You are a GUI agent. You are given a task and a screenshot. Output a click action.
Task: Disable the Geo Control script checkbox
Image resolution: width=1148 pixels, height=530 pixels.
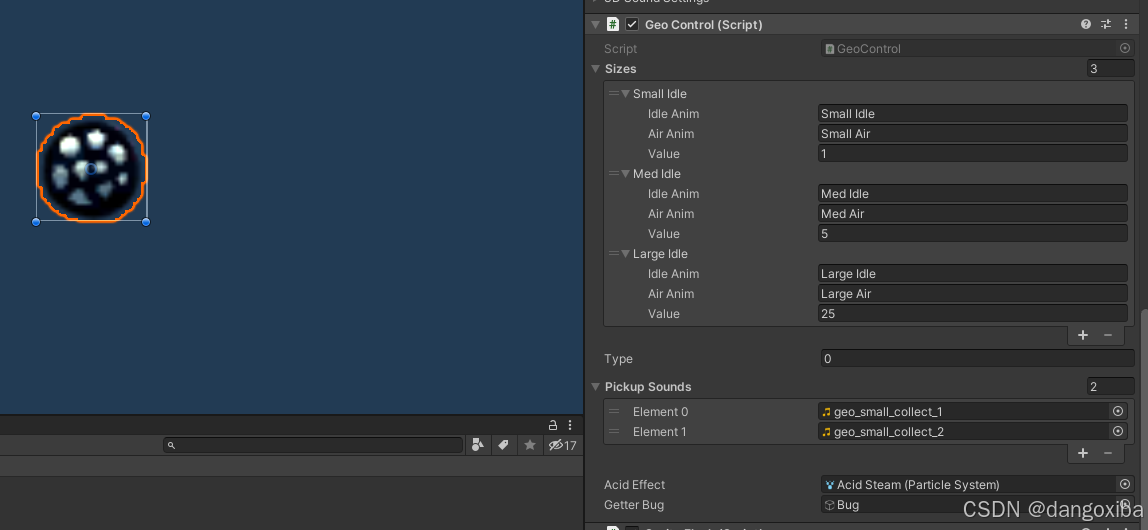pyautogui.click(x=632, y=24)
